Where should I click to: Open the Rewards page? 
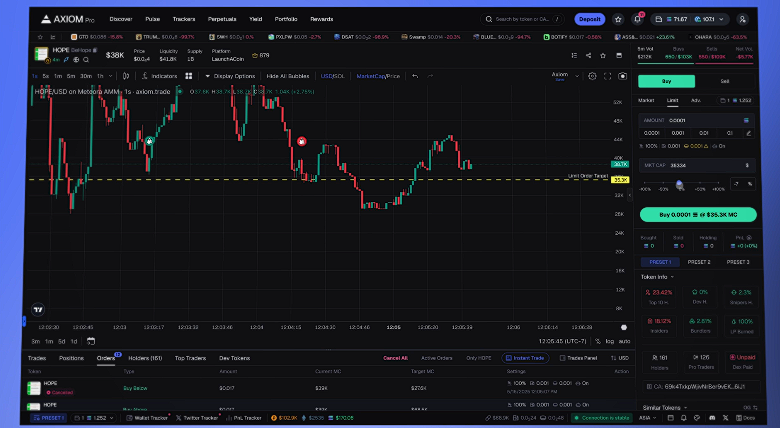tap(322, 19)
